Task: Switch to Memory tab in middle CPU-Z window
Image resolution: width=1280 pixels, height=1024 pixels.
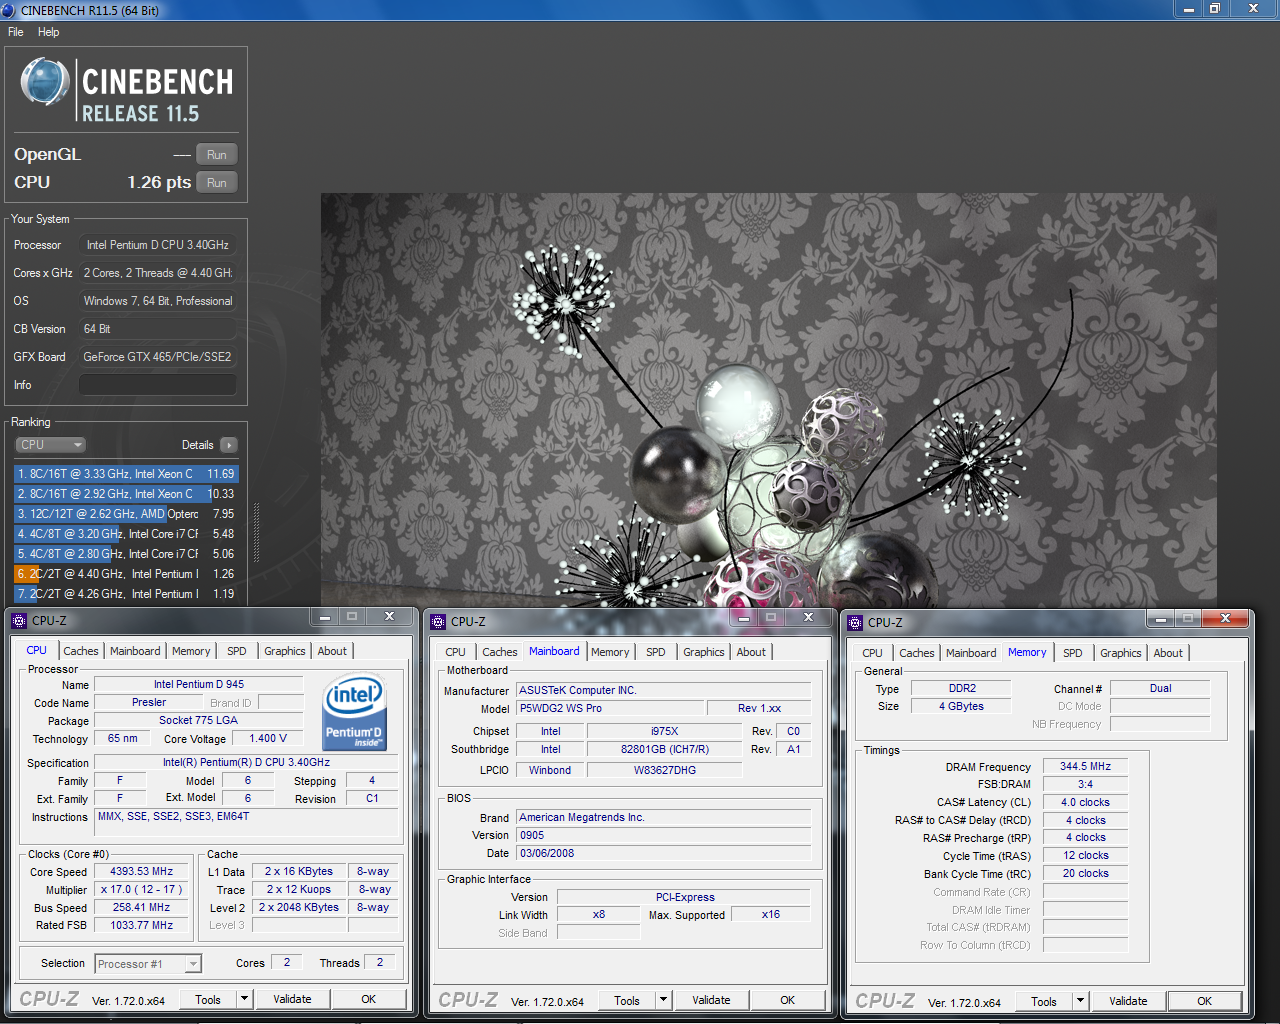Action: [610, 652]
